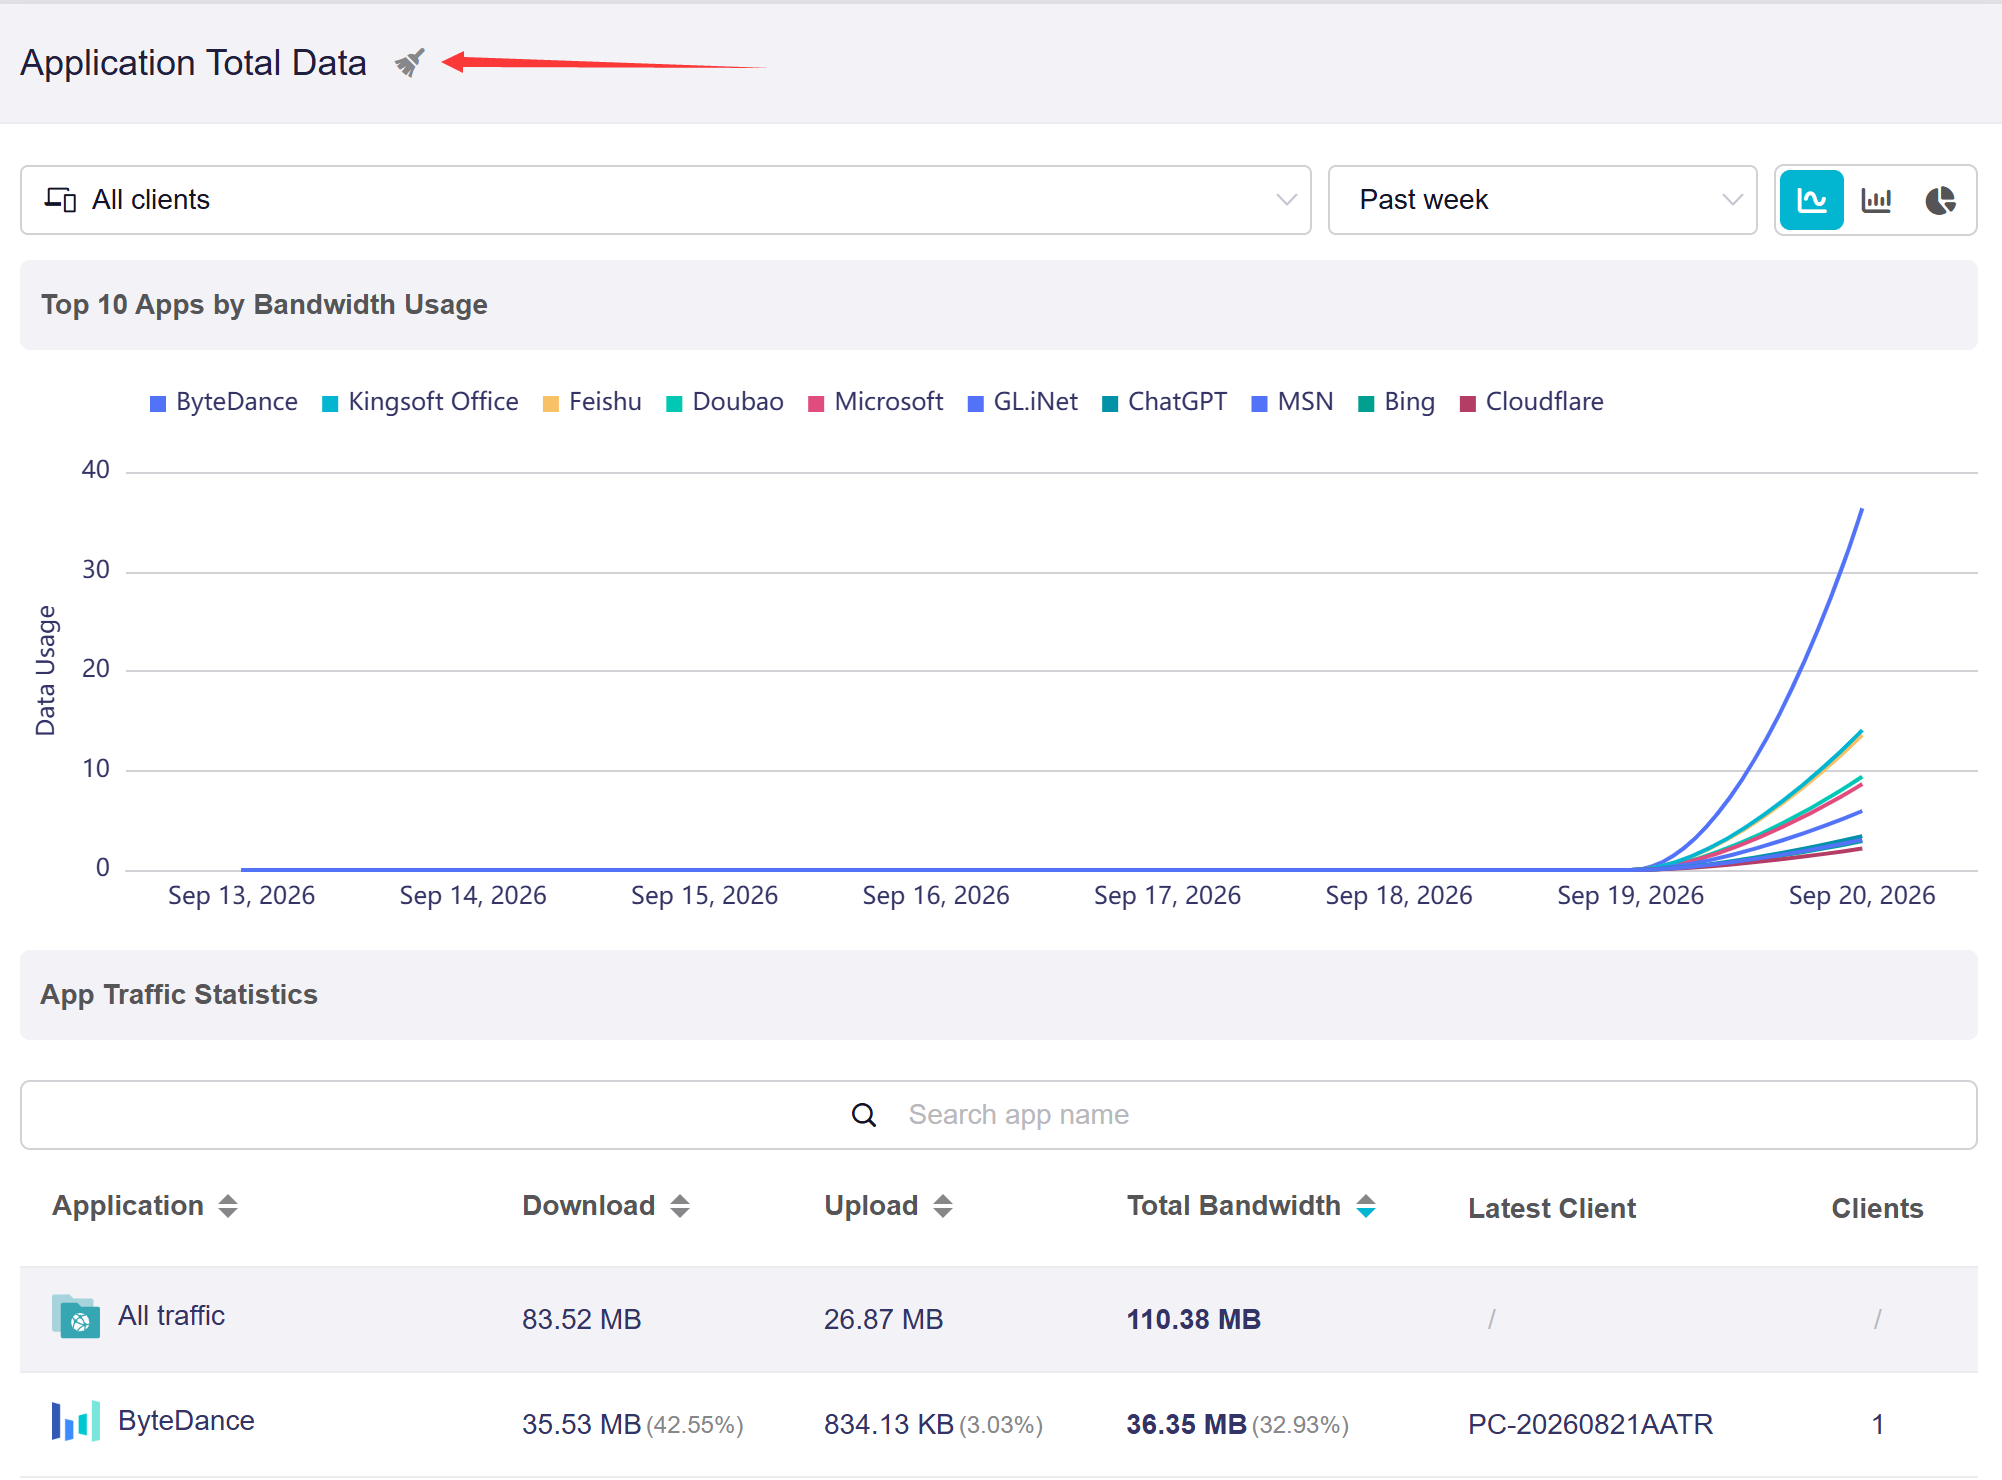Toggle GL.iNet series in chart legend
The height and width of the screenshot is (1480, 2002).
[1023, 402]
